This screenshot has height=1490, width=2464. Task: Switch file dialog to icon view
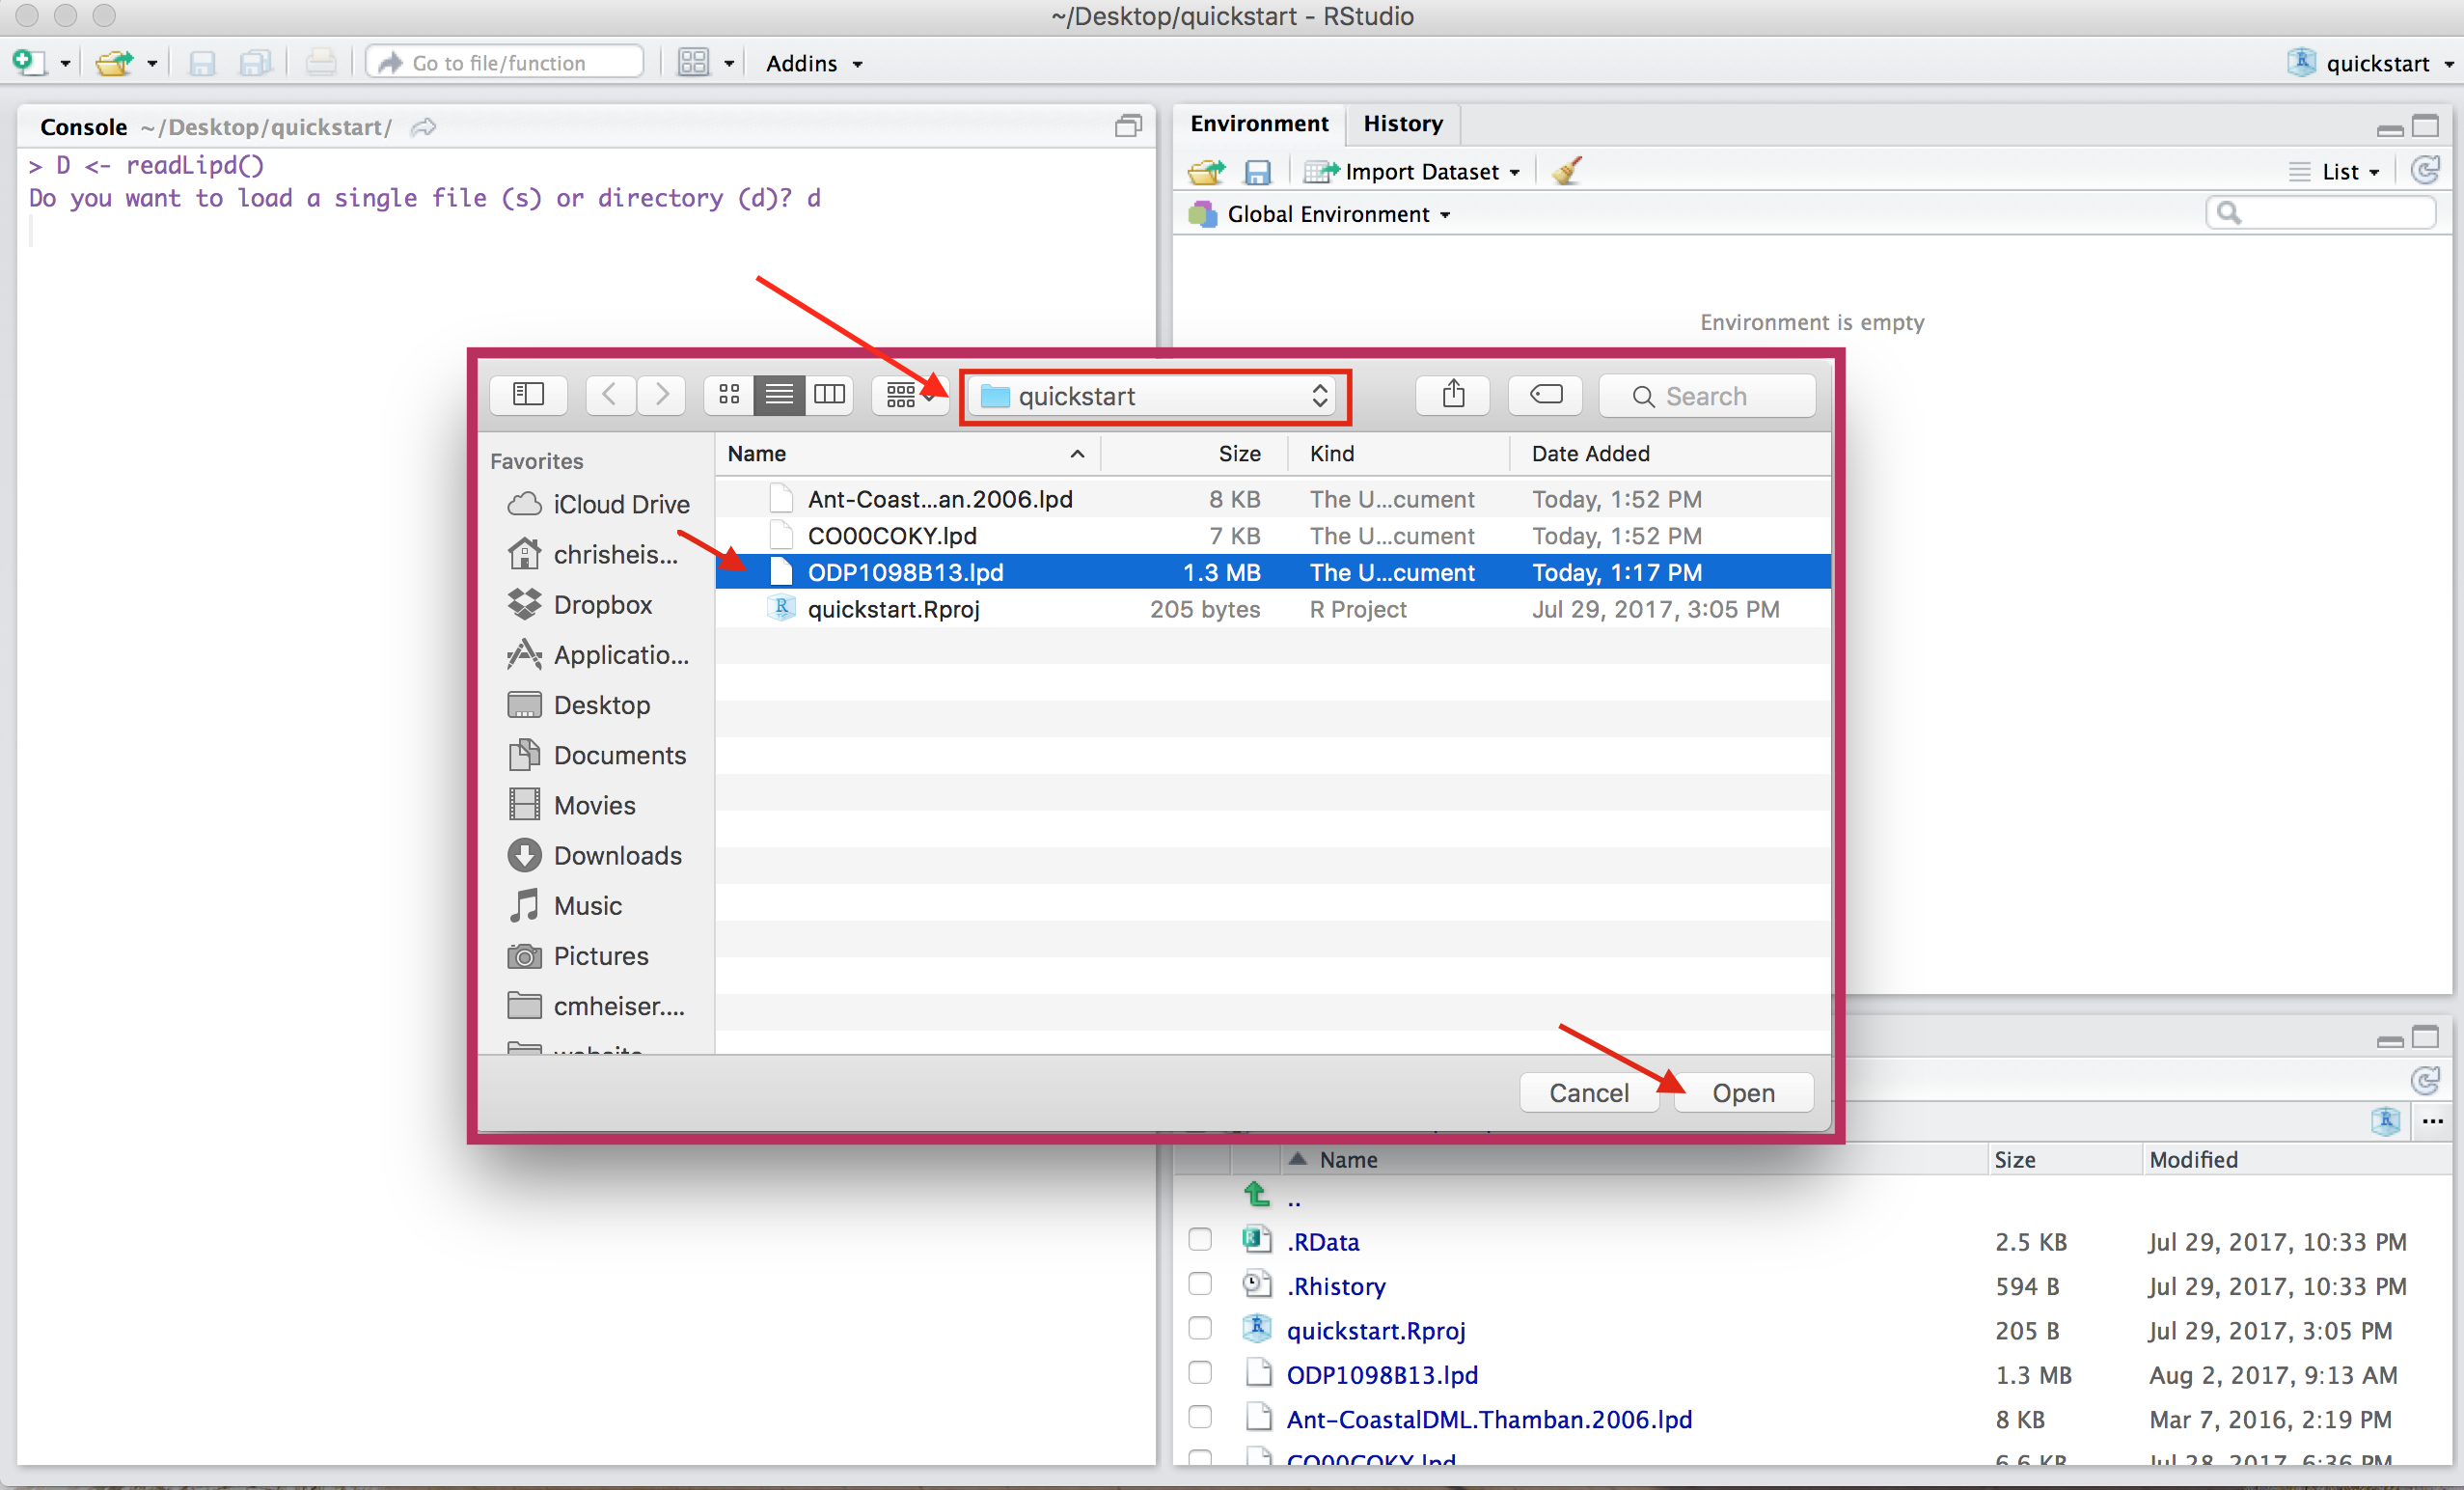pyautogui.click(x=729, y=395)
